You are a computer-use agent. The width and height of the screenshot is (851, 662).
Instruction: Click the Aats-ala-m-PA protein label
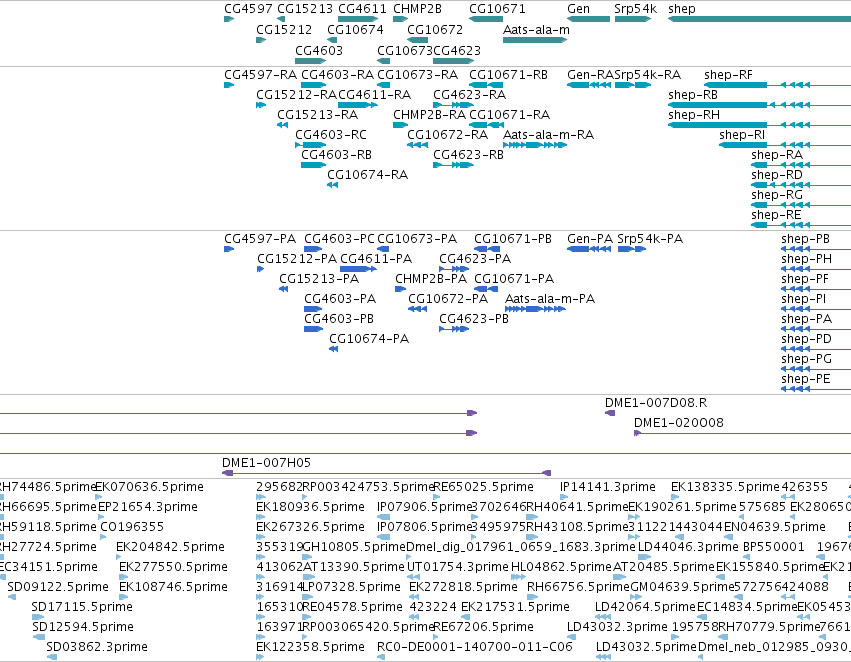click(x=550, y=300)
